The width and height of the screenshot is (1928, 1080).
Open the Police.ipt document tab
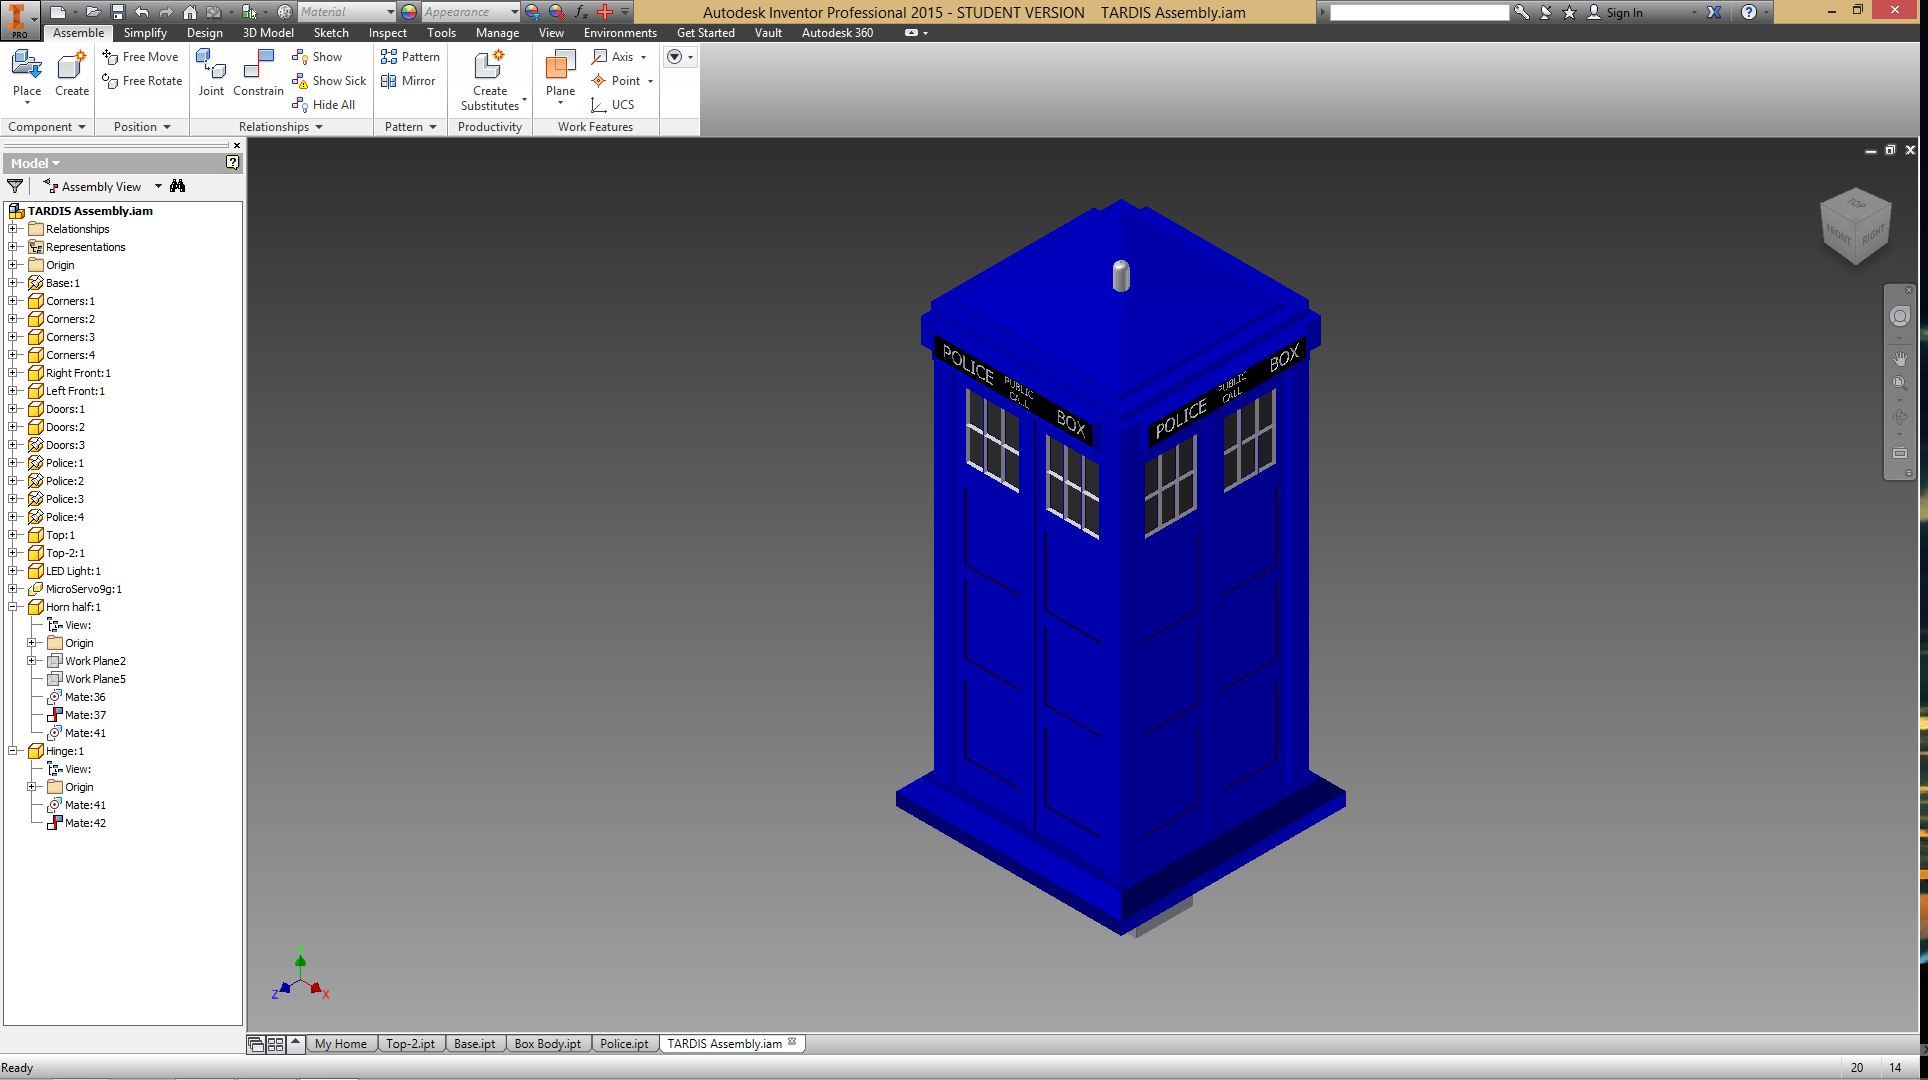coord(624,1043)
